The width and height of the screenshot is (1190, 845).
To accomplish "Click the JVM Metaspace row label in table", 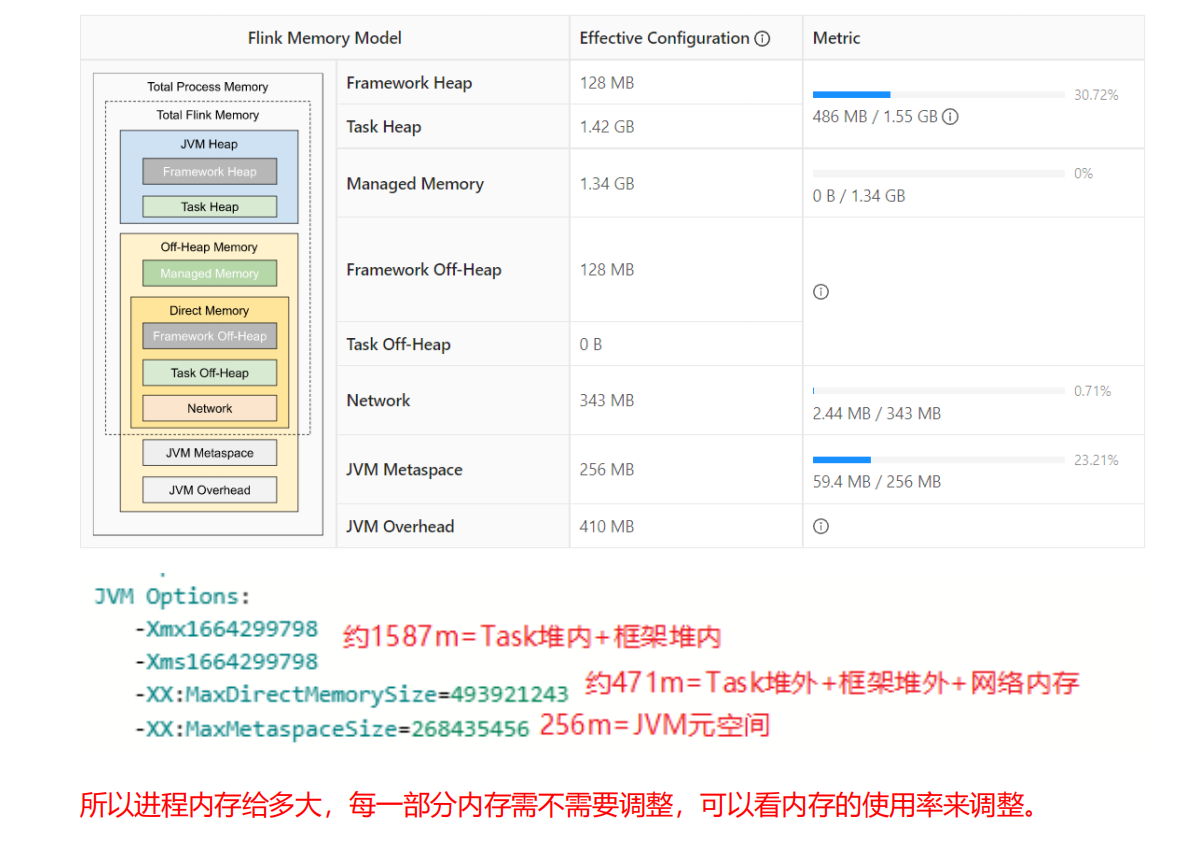I will (x=405, y=470).
